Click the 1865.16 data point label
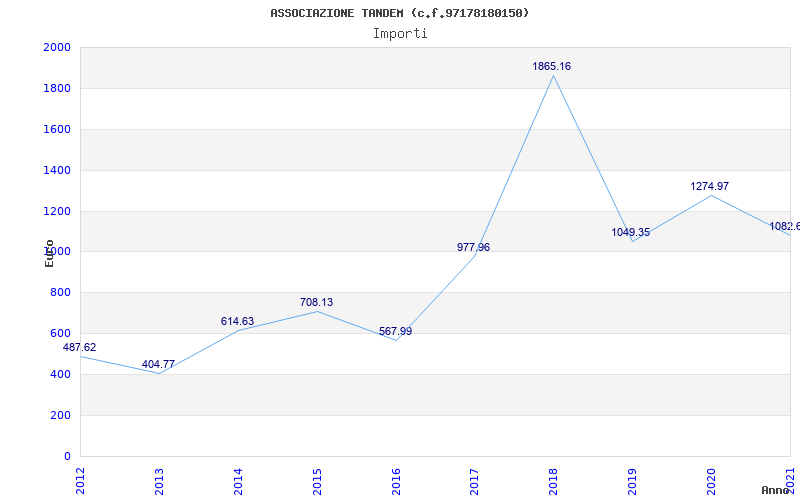Image resolution: width=800 pixels, height=500 pixels. pyautogui.click(x=552, y=66)
